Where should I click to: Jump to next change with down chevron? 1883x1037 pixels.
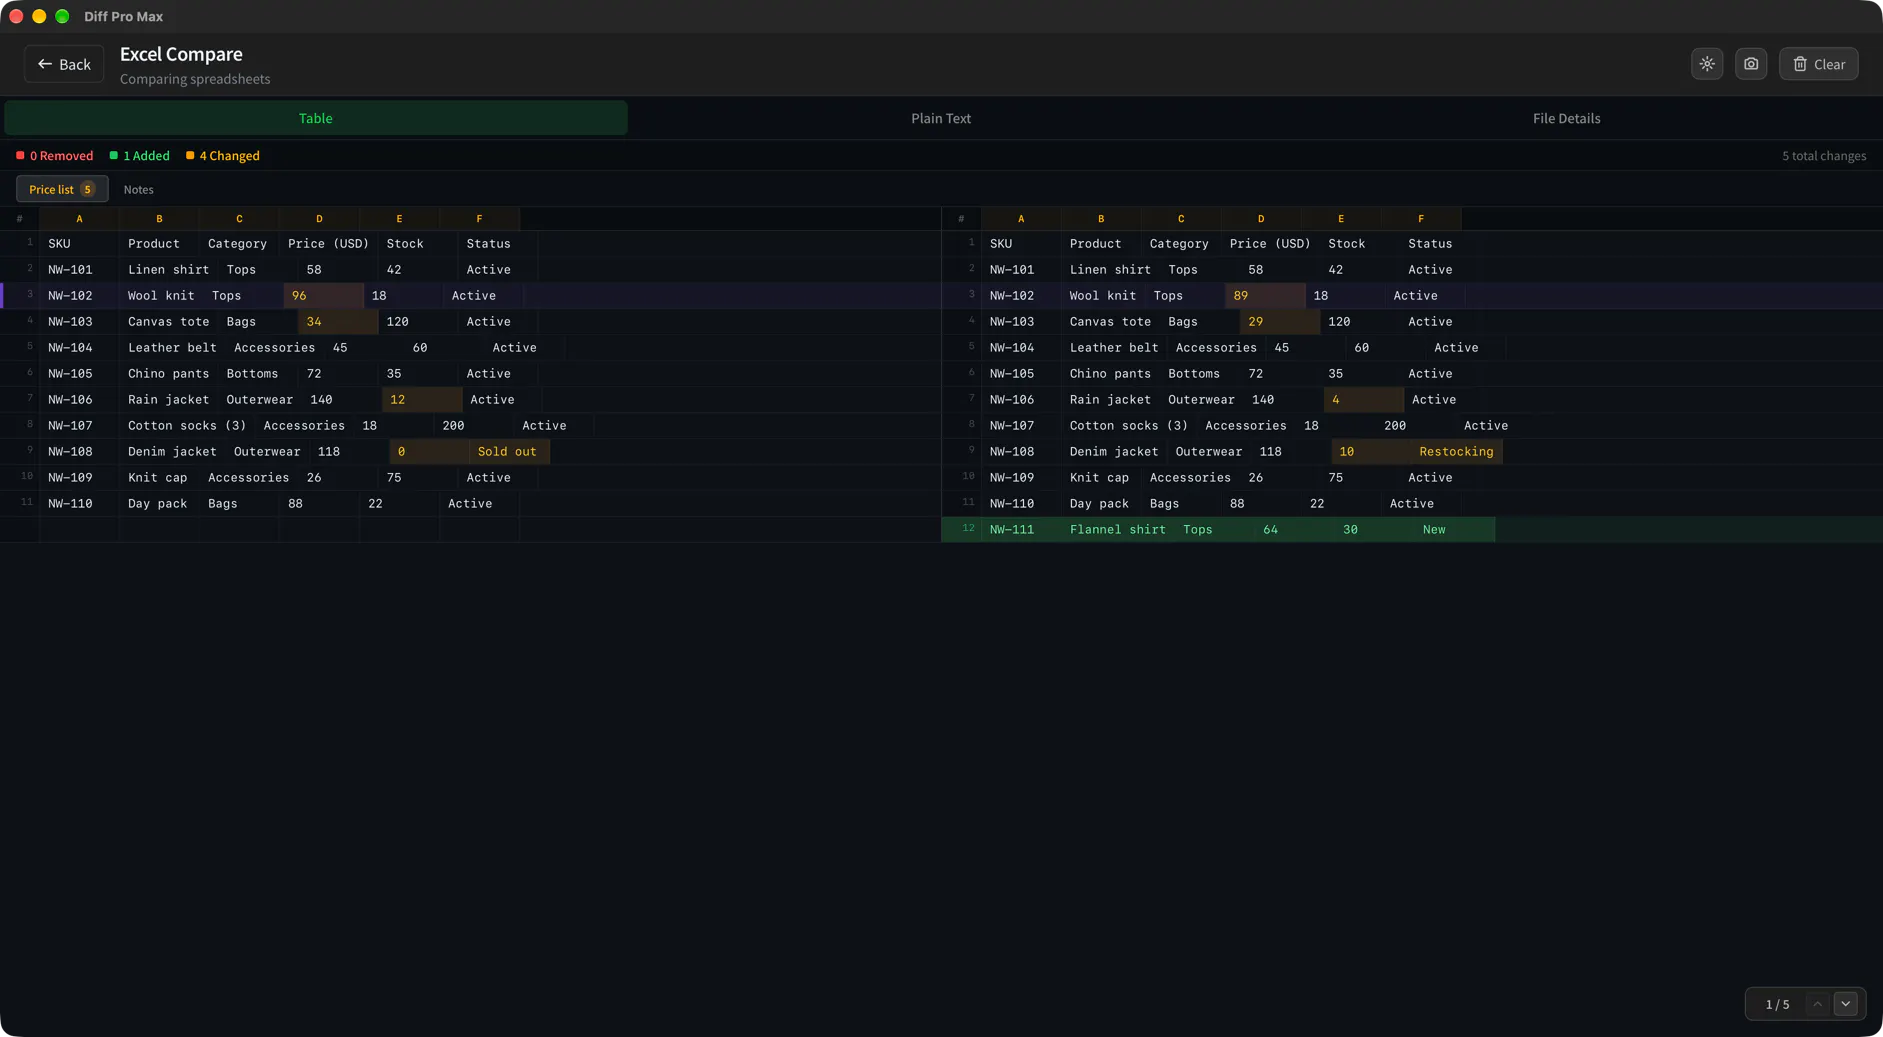tap(1846, 1004)
